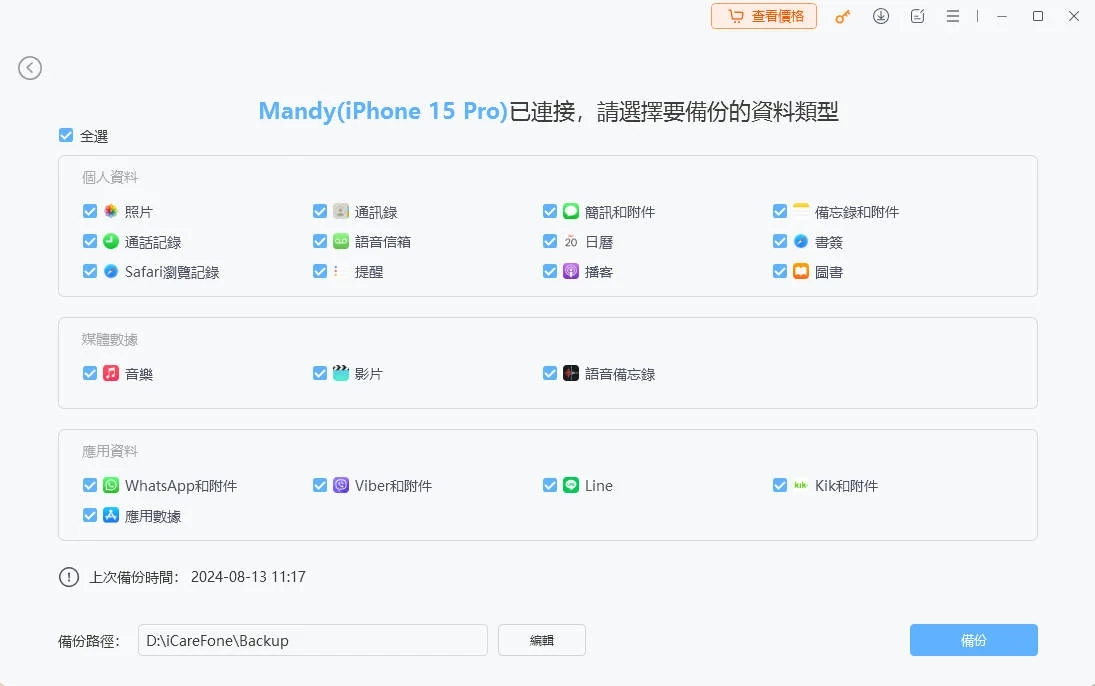Screen dimensions: 1095x686
Task: Click the 語音信箱 label
Action: click(x=383, y=242)
